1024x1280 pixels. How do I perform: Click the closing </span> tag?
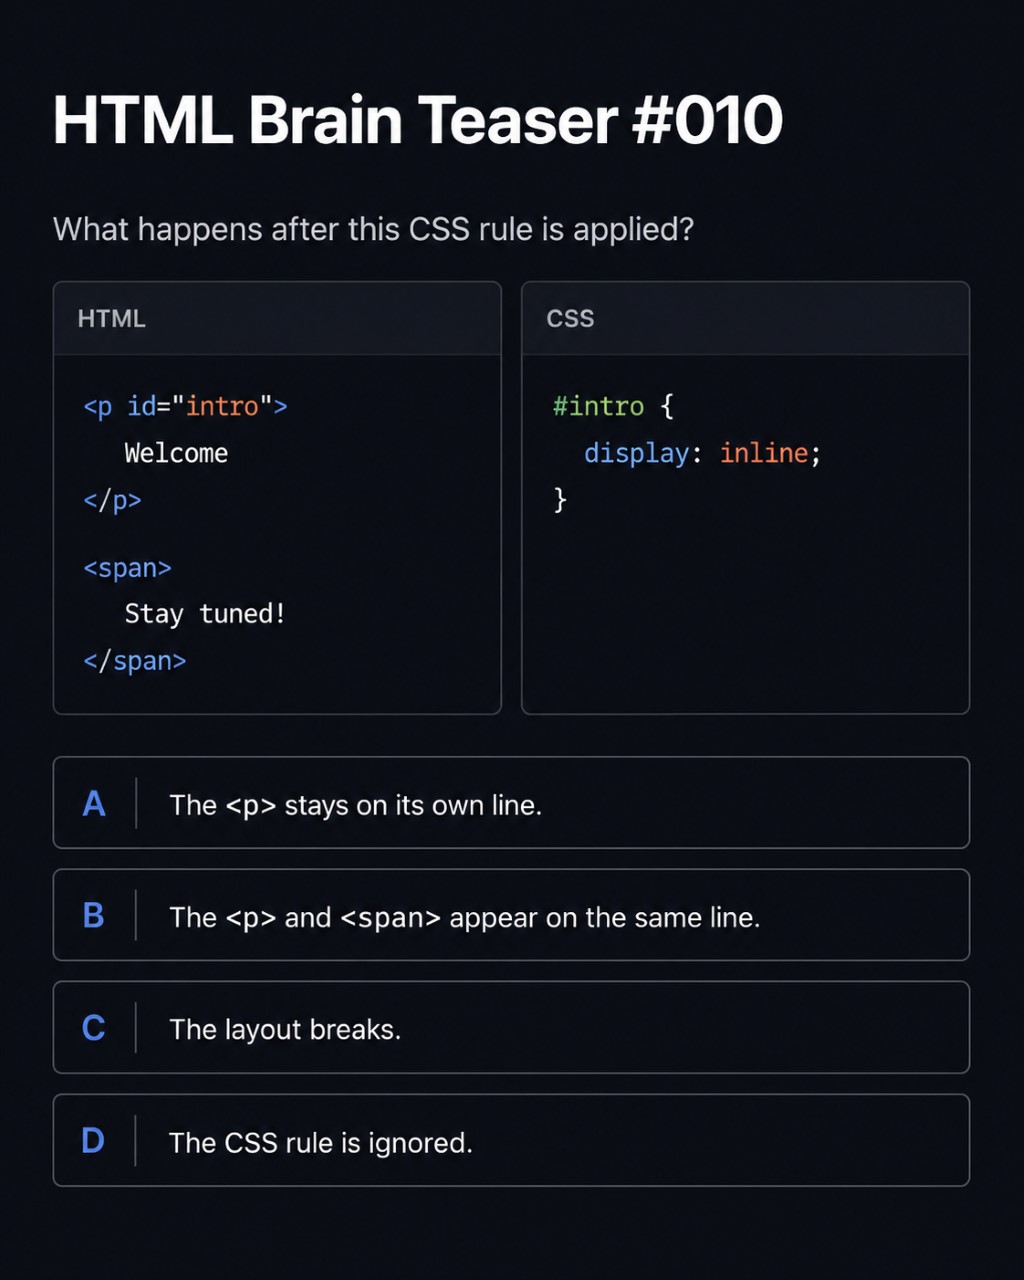pos(135,661)
